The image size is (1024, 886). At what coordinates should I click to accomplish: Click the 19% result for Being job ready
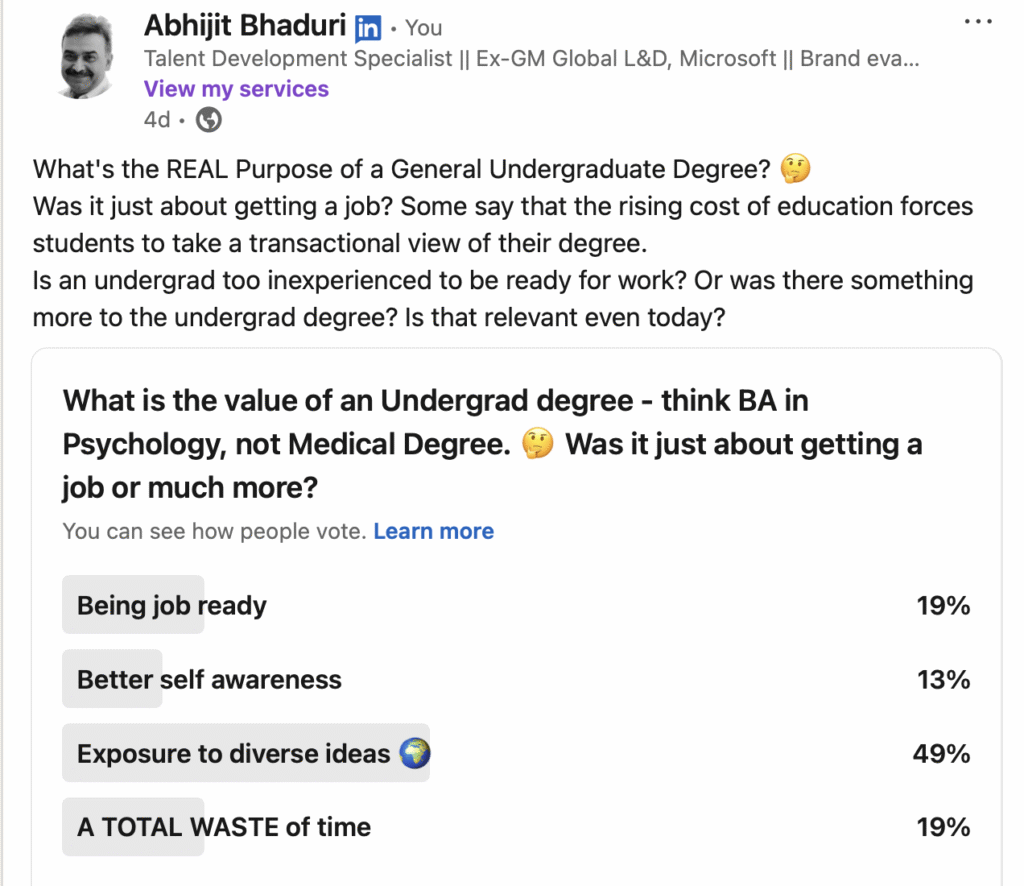click(x=943, y=605)
